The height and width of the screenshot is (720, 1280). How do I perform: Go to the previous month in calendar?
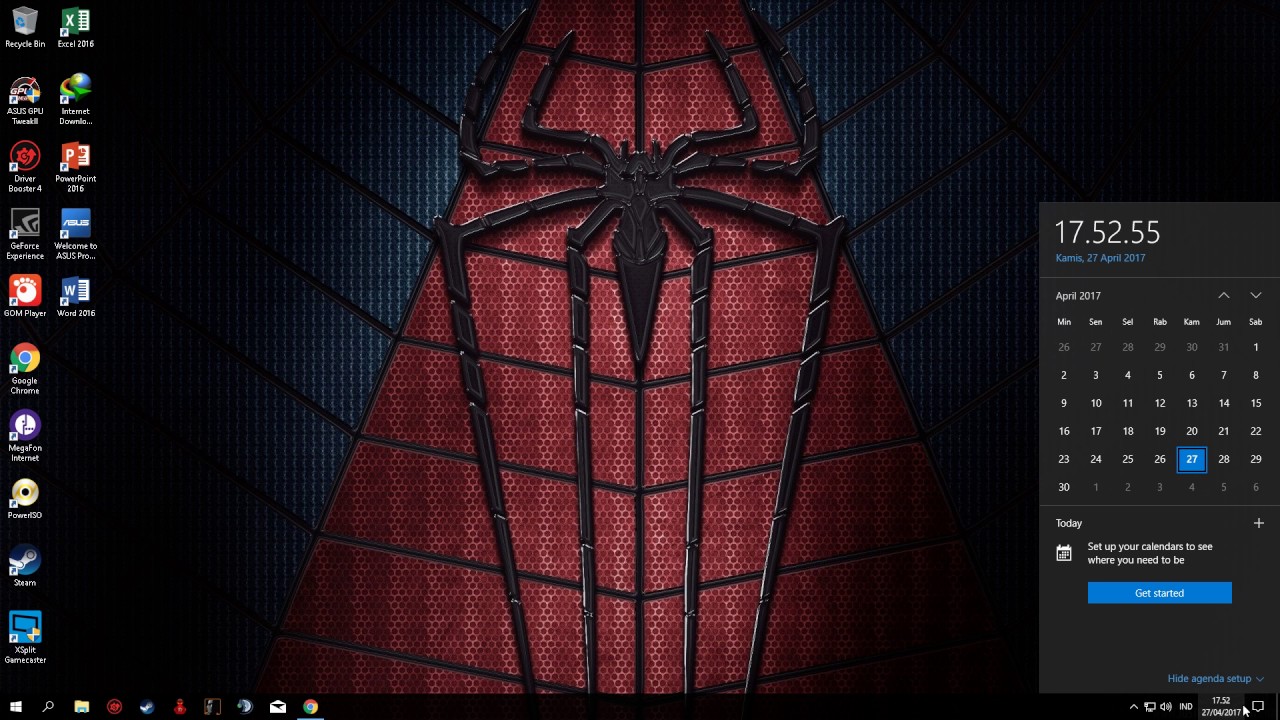pos(1224,296)
